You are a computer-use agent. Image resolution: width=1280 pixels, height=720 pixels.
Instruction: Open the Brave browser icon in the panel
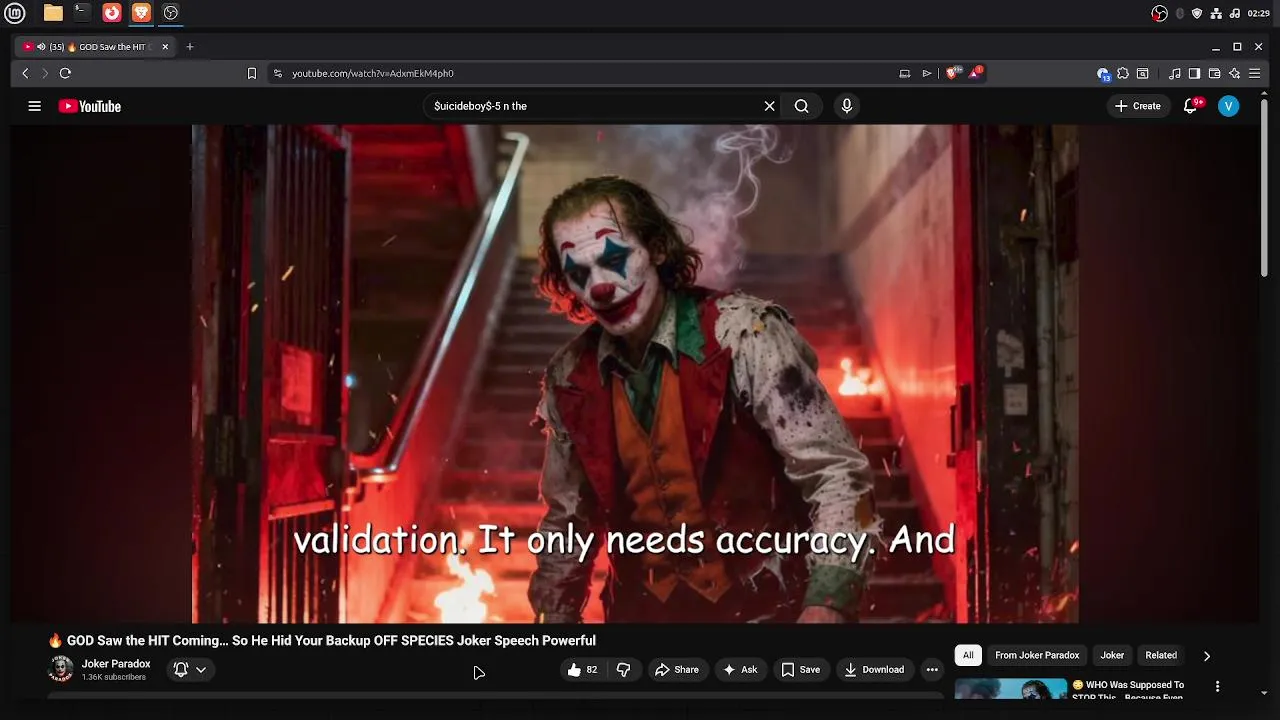pyautogui.click(x=141, y=13)
